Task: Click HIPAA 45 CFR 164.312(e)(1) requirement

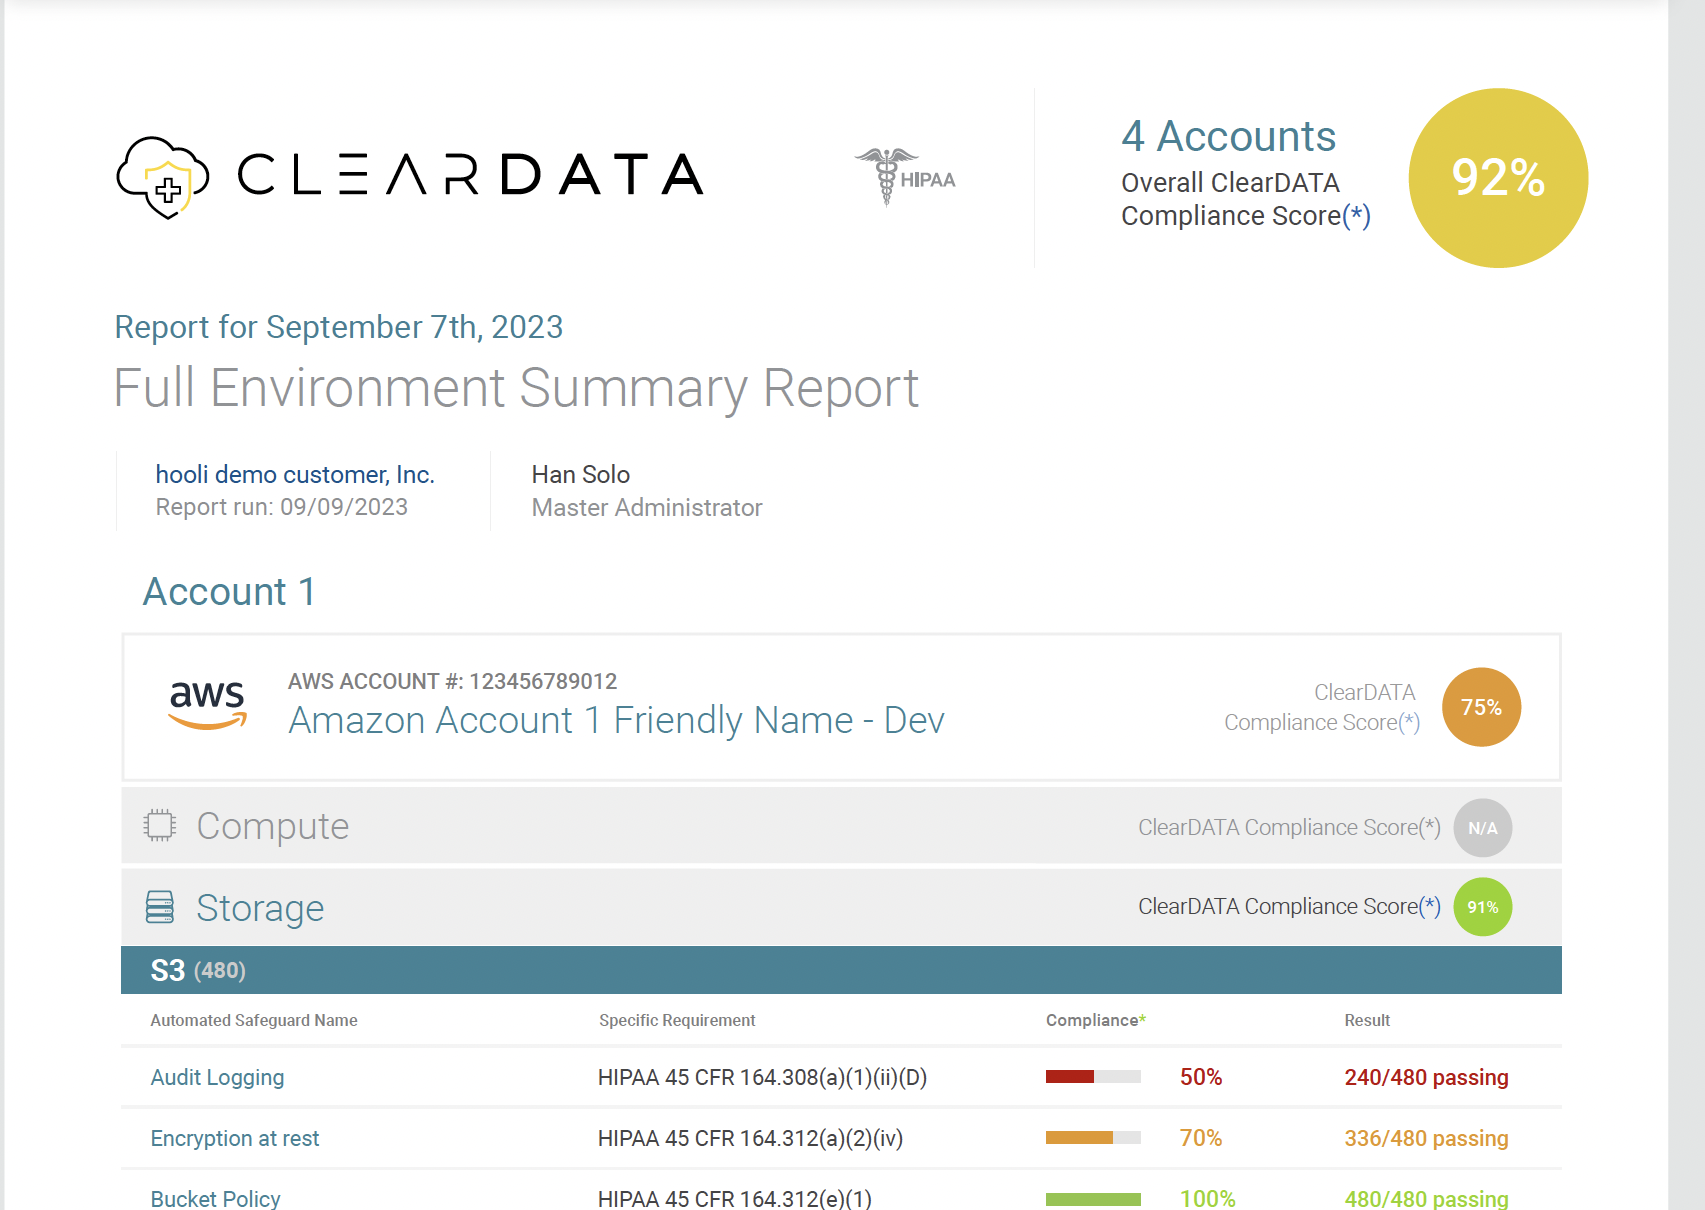Action: tap(735, 1198)
